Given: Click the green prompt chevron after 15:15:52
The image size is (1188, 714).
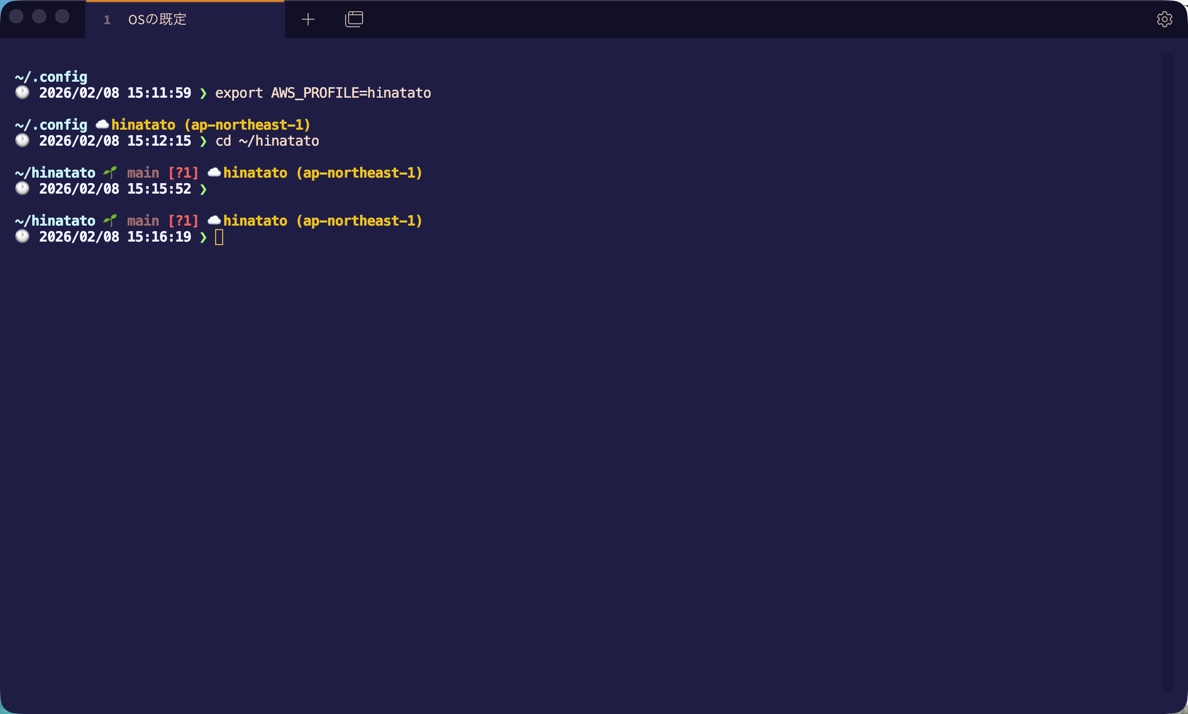Looking at the screenshot, I should (x=203, y=189).
